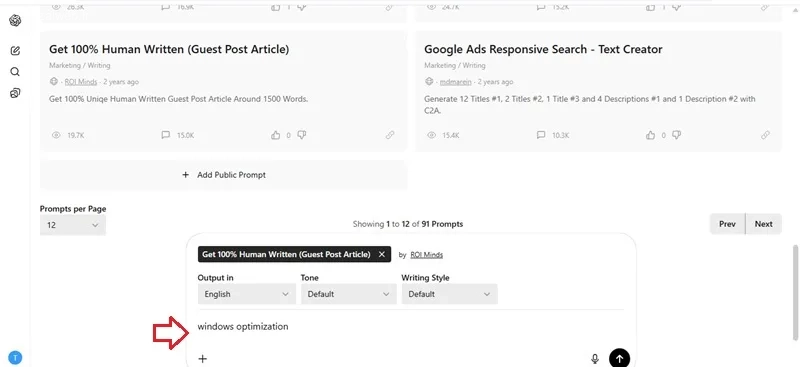Thumbs up the Google Ads Responsive Search prompt
The image size is (800, 367).
coord(651,135)
